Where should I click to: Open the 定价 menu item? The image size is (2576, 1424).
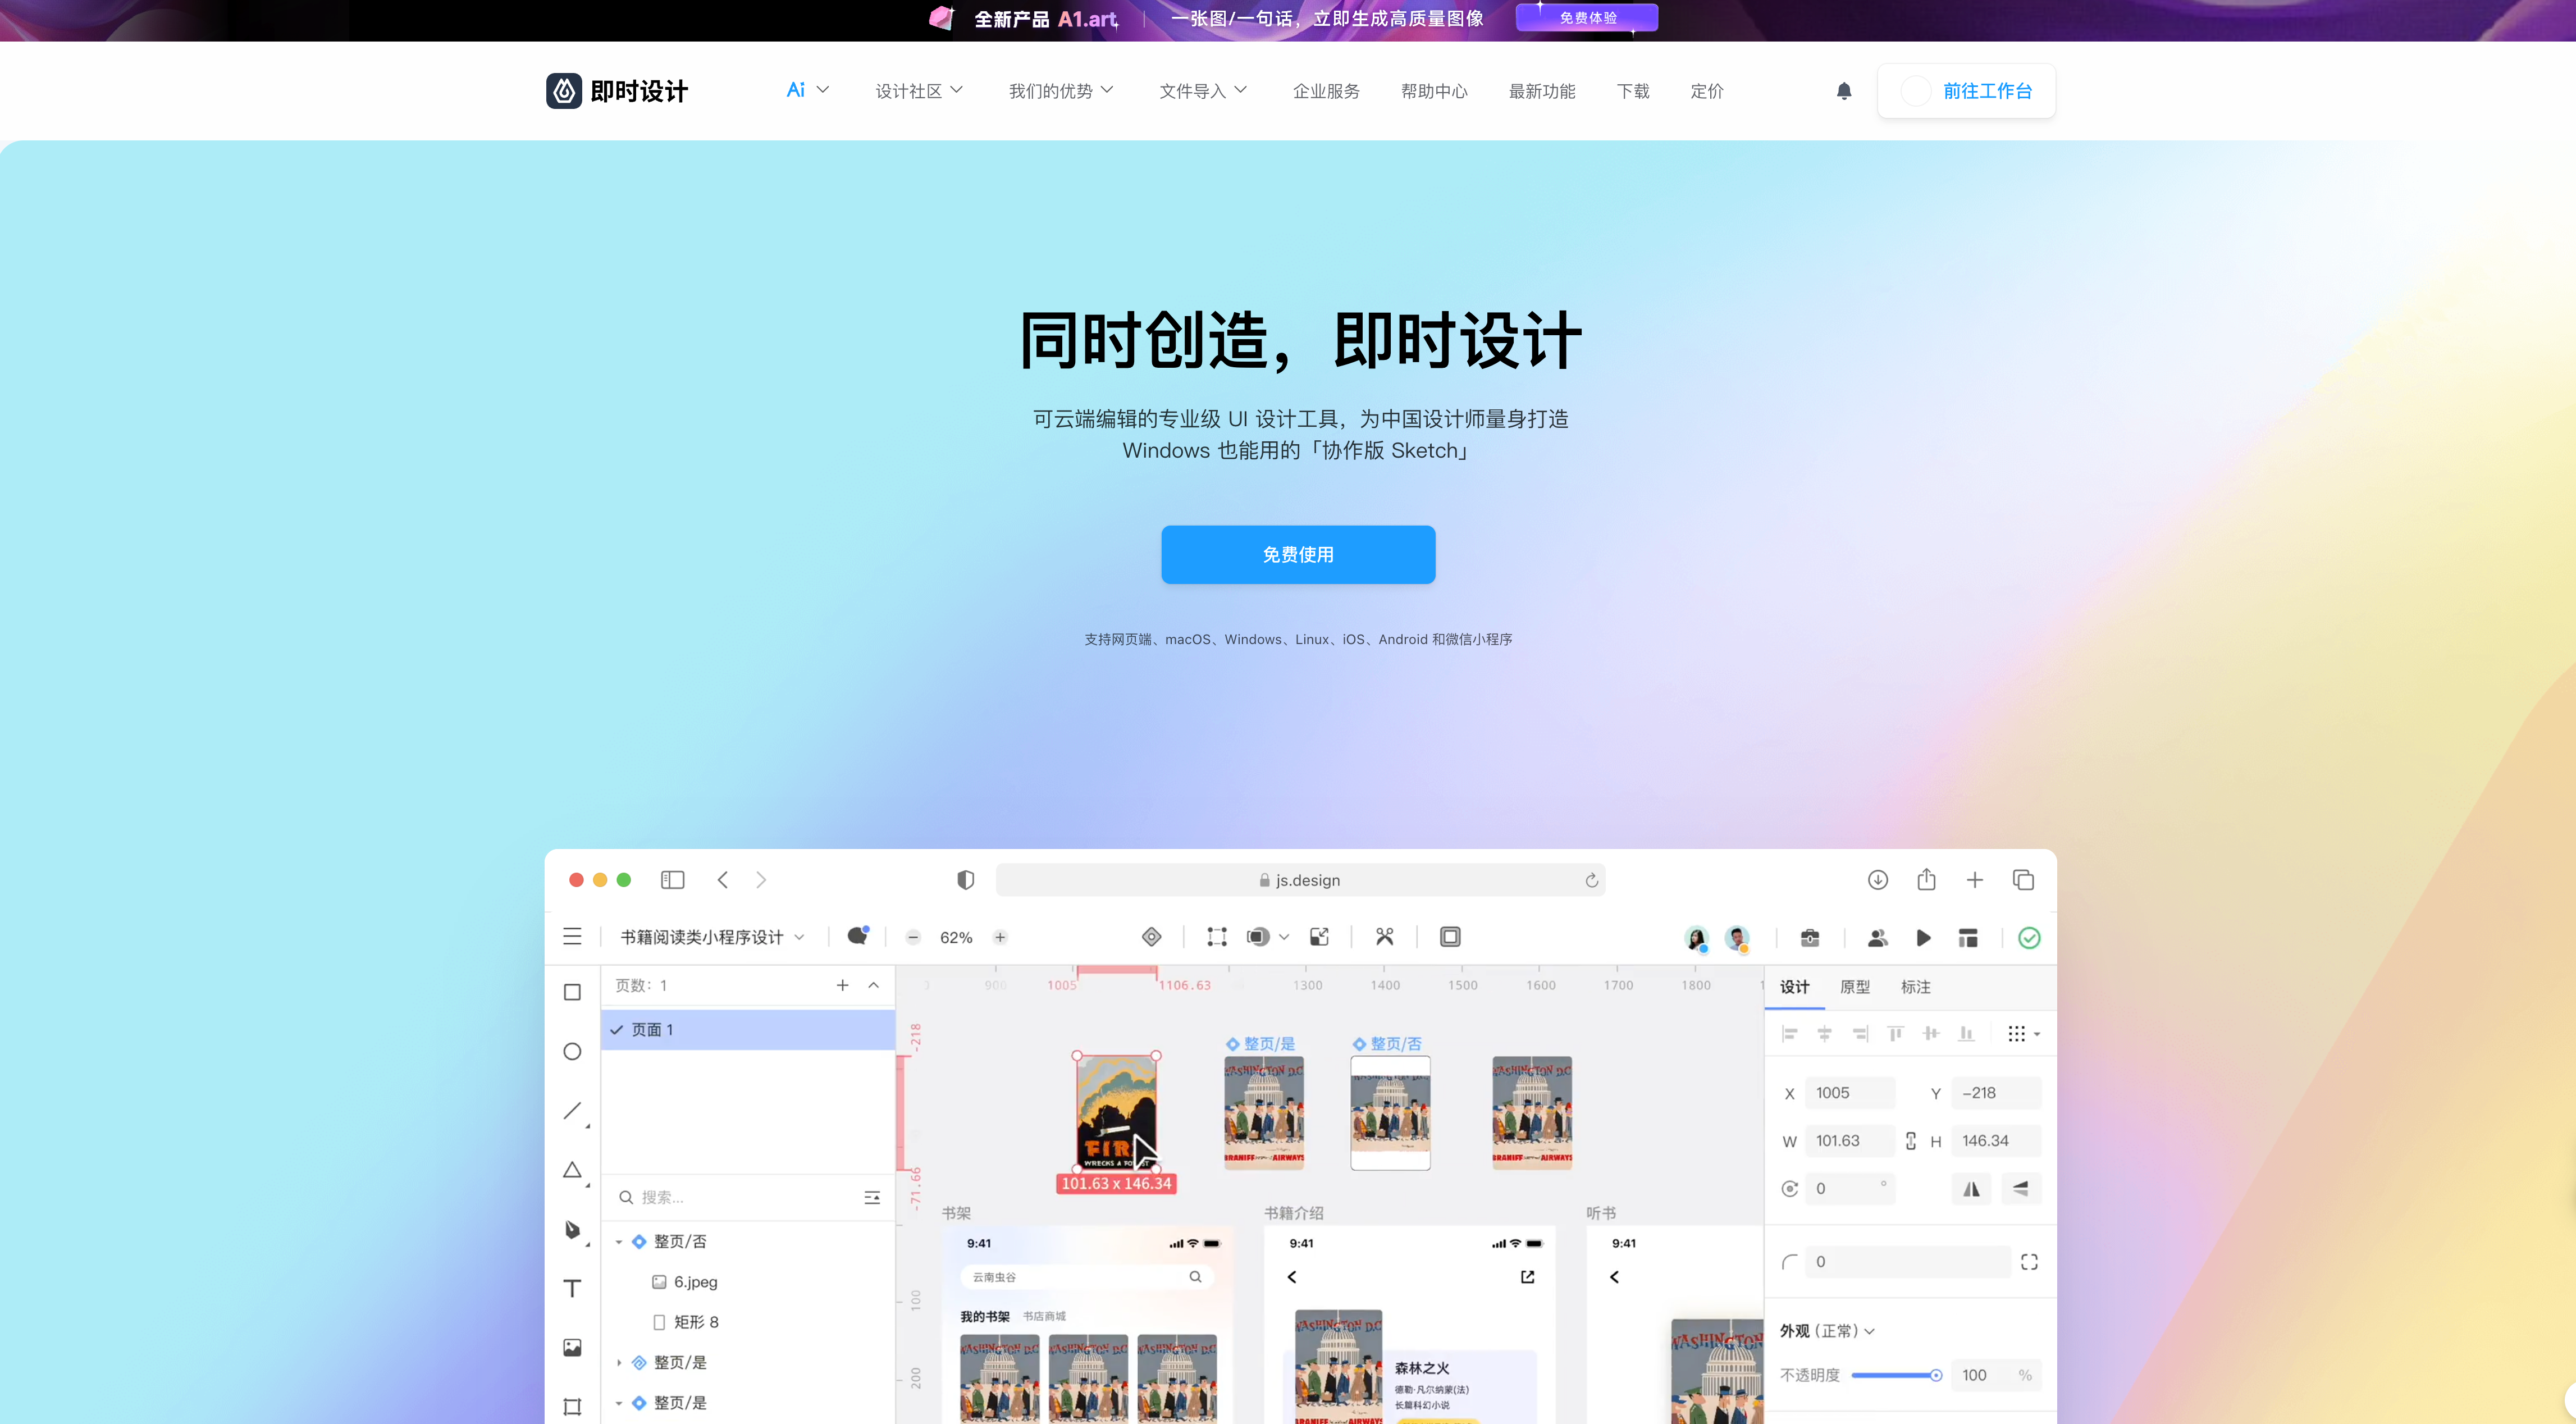pyautogui.click(x=1706, y=91)
